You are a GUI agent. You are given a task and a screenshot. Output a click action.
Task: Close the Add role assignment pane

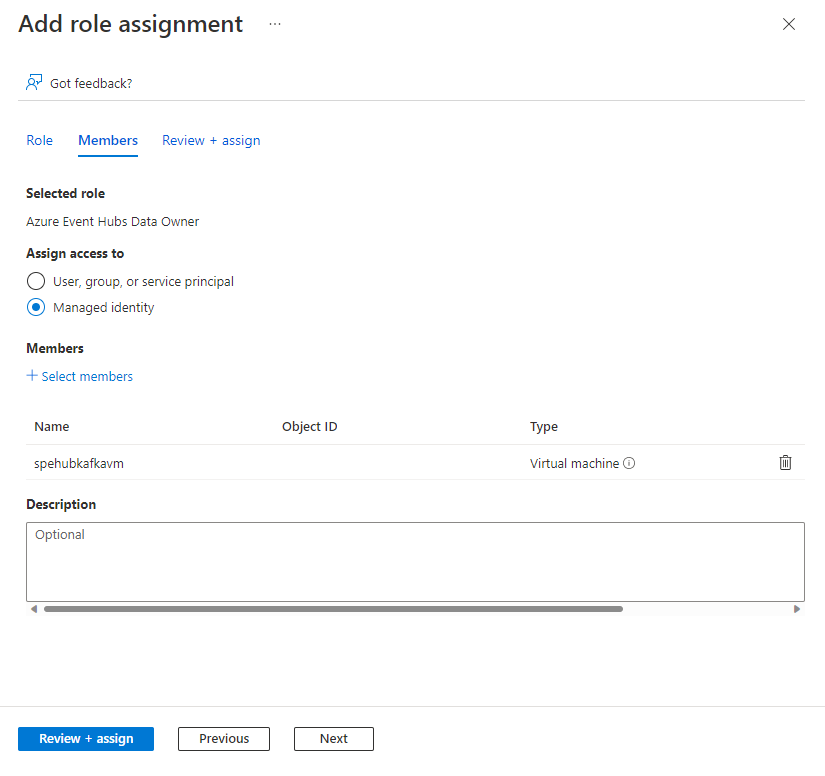tap(789, 24)
